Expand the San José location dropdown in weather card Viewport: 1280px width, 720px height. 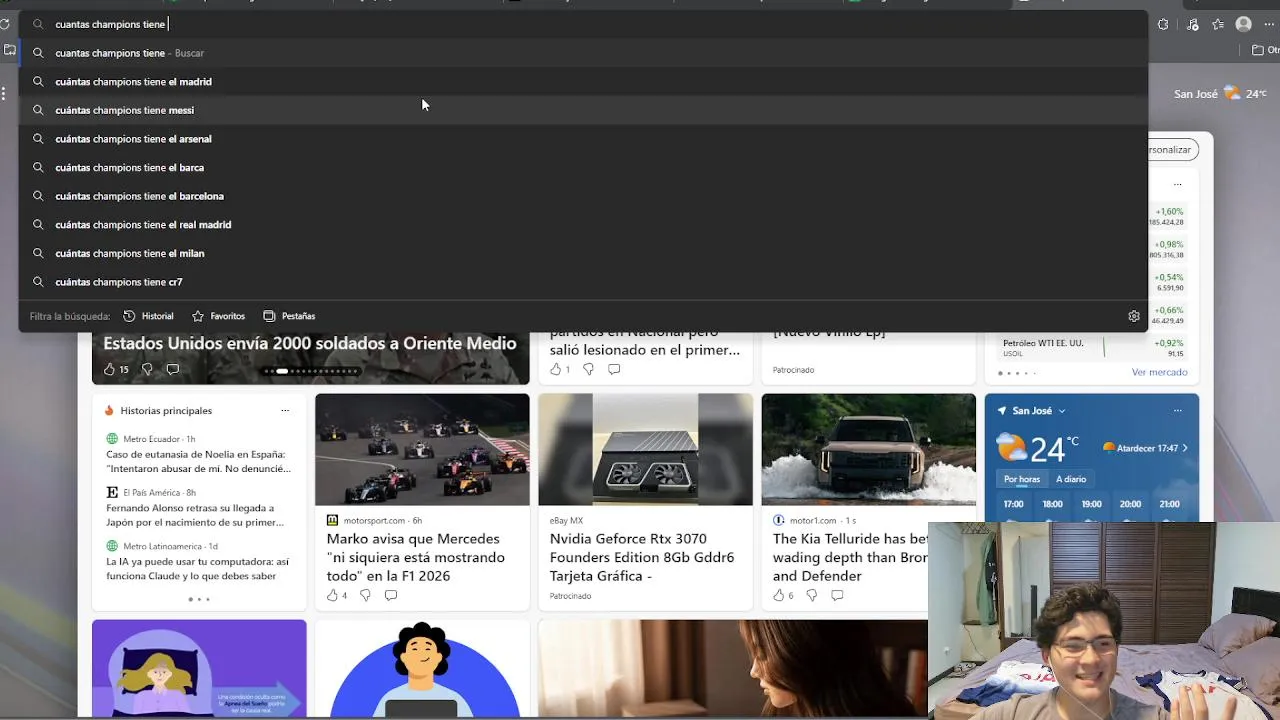1062,411
